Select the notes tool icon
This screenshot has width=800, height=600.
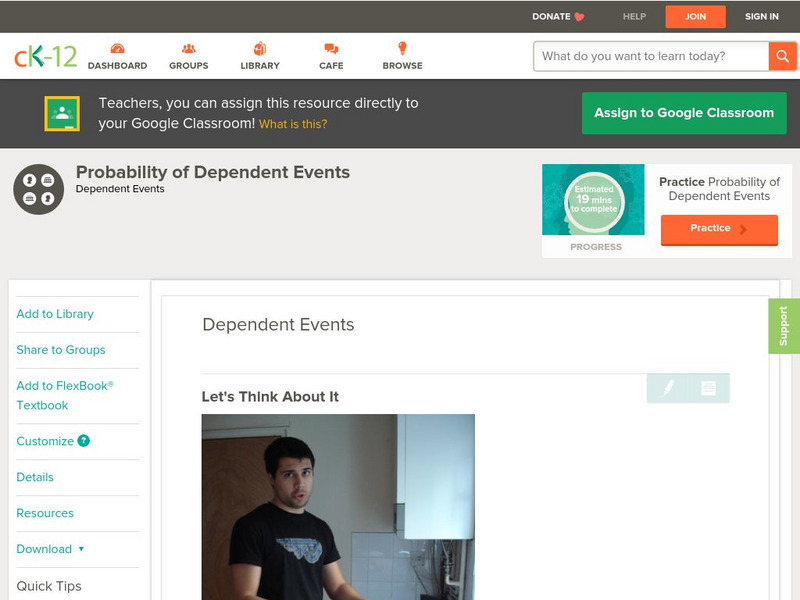[708, 388]
